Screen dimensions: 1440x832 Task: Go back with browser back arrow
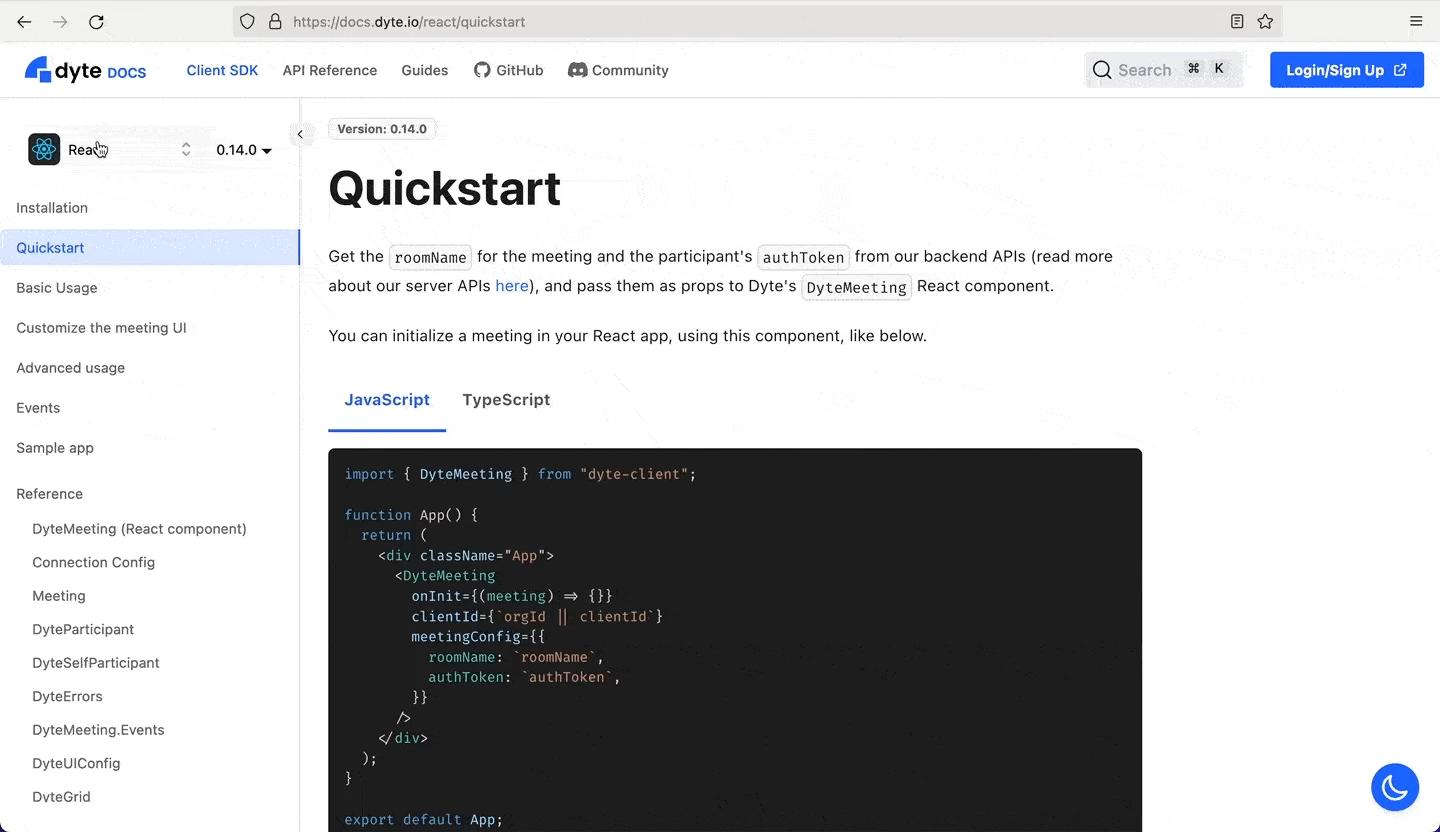(24, 21)
